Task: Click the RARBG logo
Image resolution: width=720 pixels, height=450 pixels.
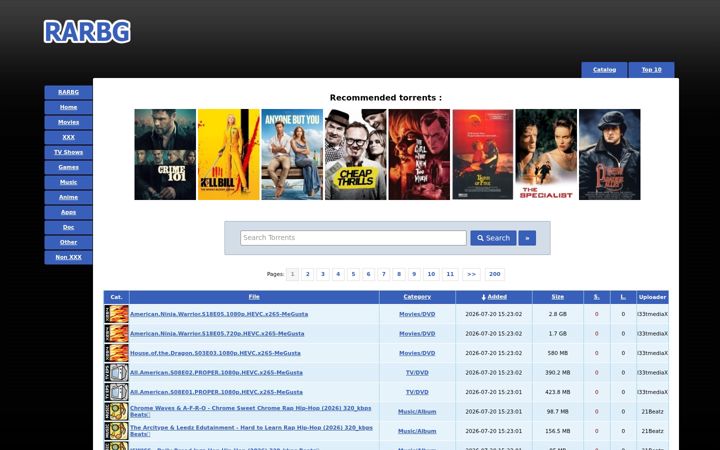Action: [87, 32]
